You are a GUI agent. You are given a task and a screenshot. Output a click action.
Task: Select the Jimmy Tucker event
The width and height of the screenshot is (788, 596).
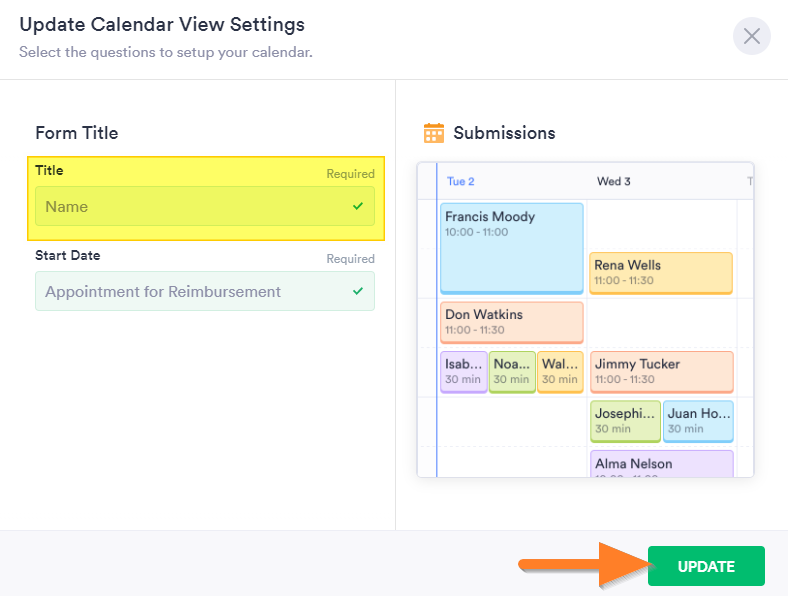pos(661,372)
